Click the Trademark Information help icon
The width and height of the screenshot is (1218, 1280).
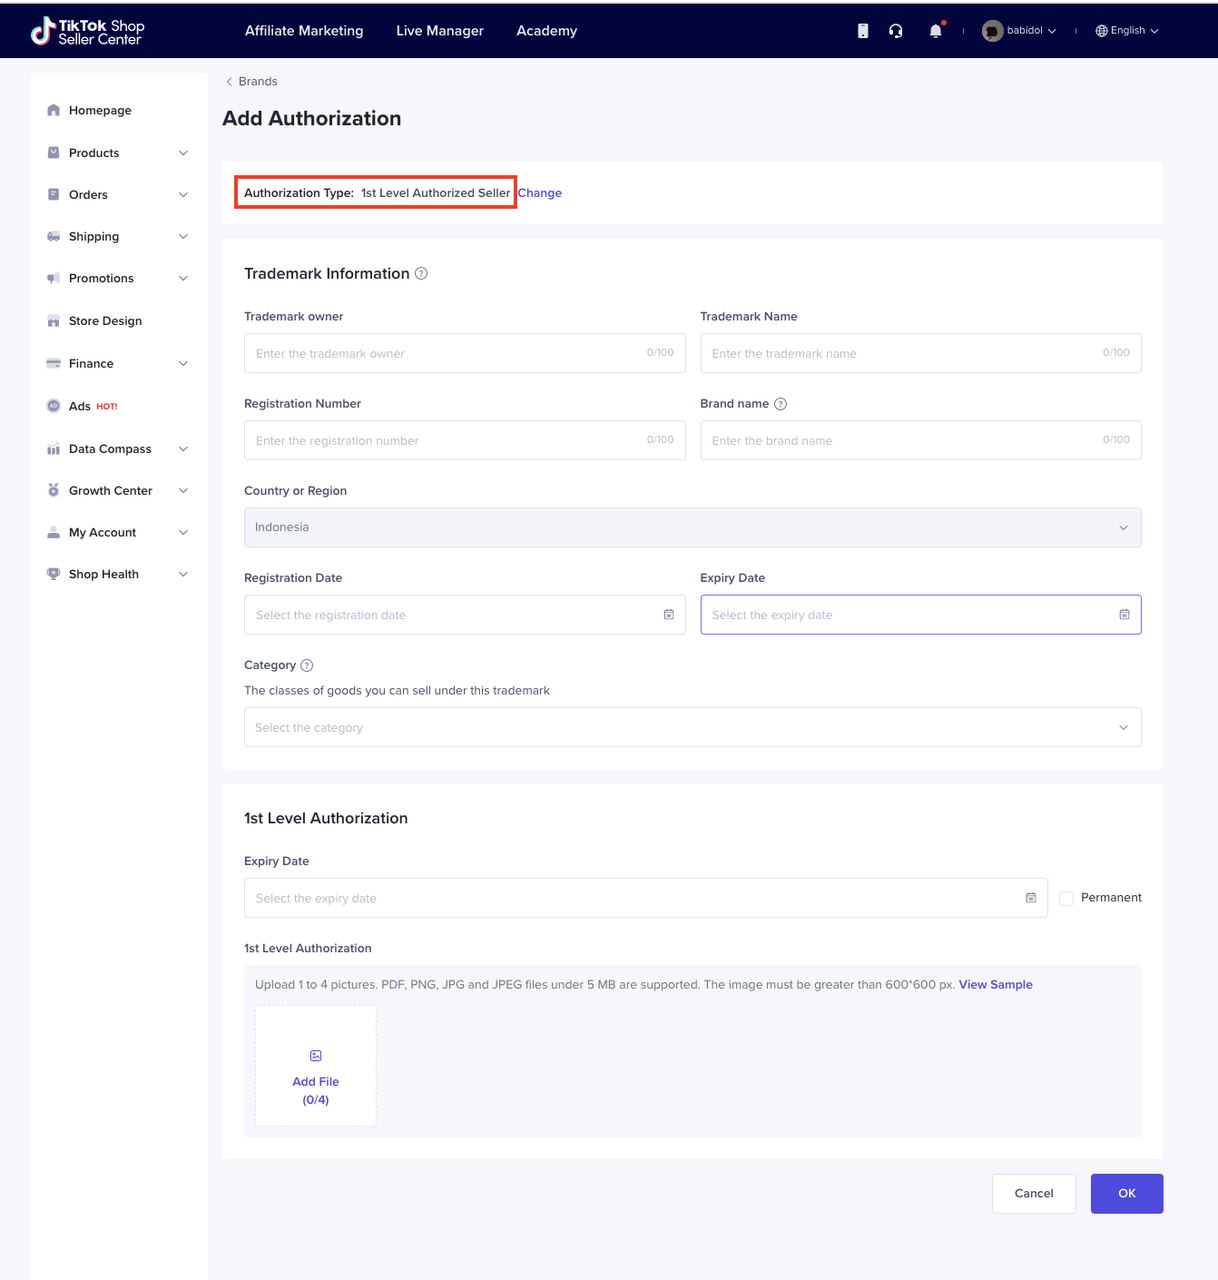point(421,274)
